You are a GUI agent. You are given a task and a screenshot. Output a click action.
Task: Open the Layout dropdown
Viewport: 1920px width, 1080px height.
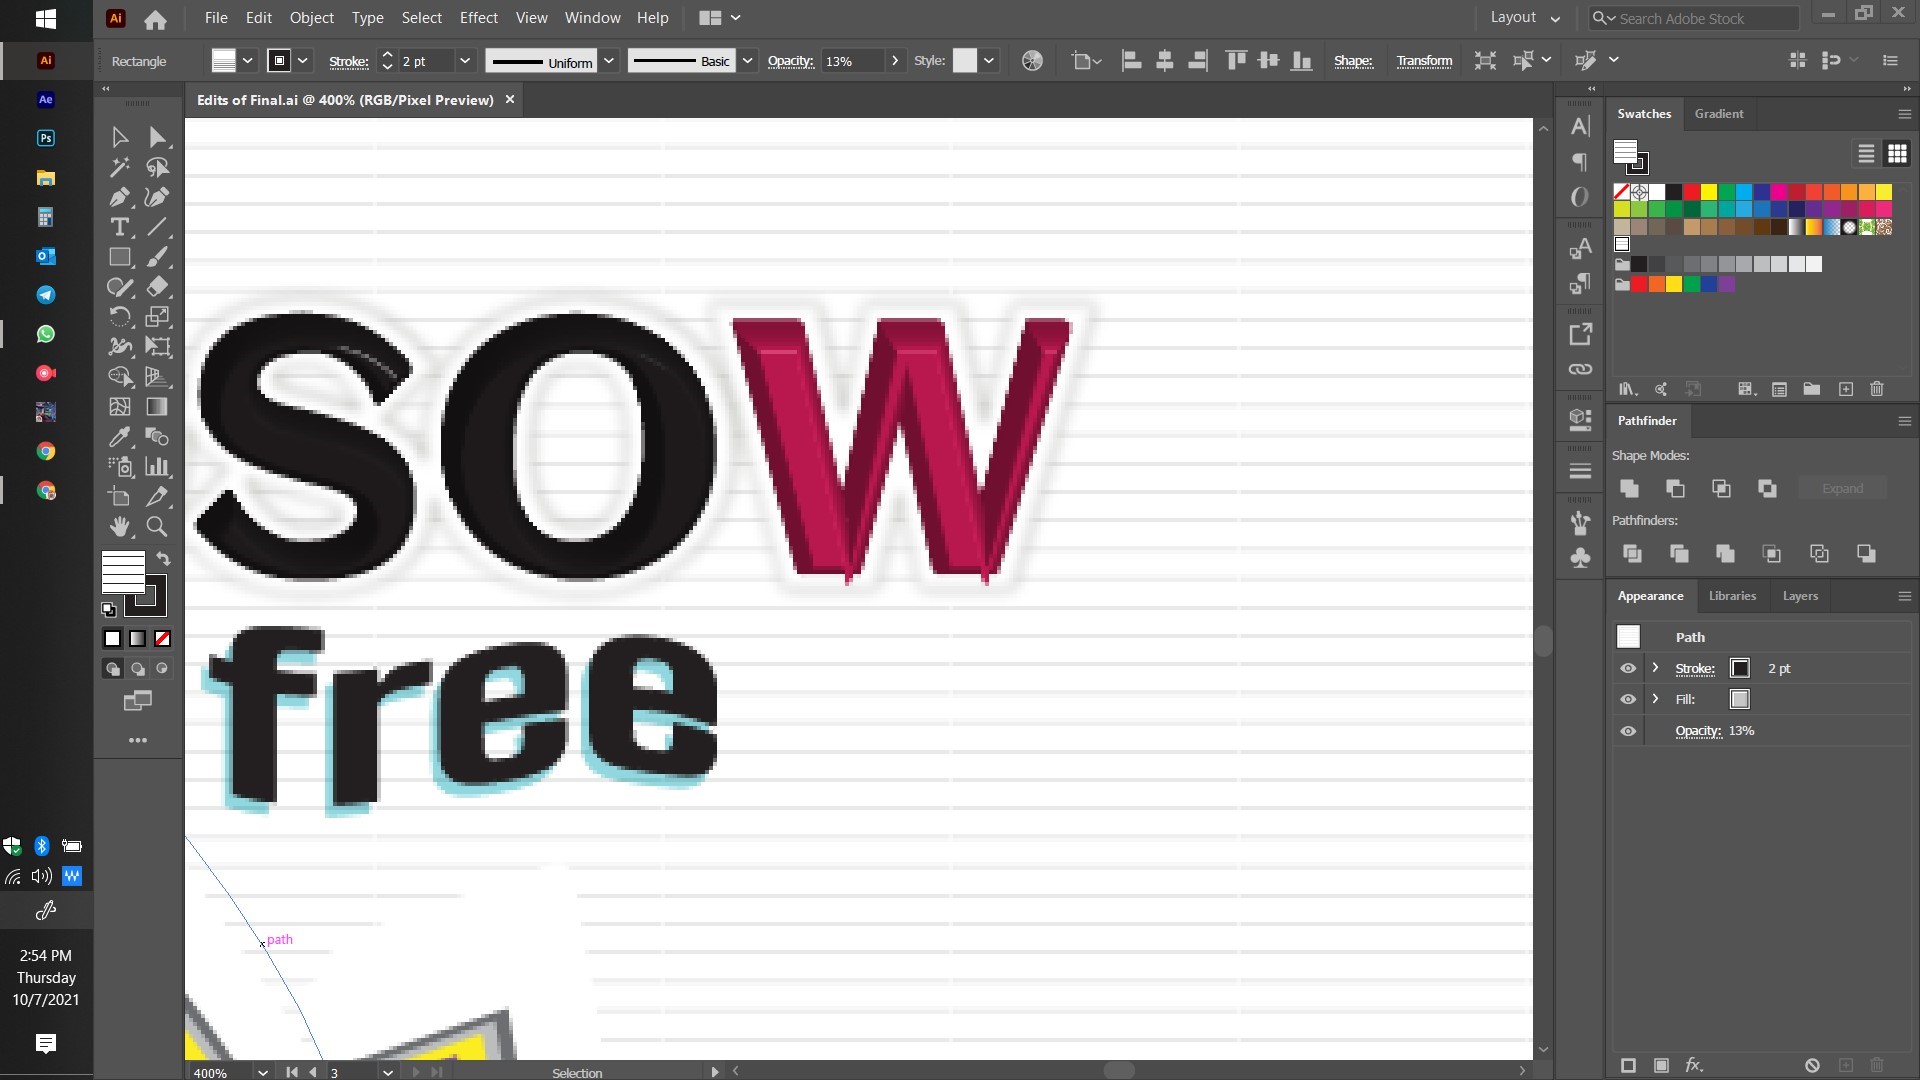pos(1522,18)
